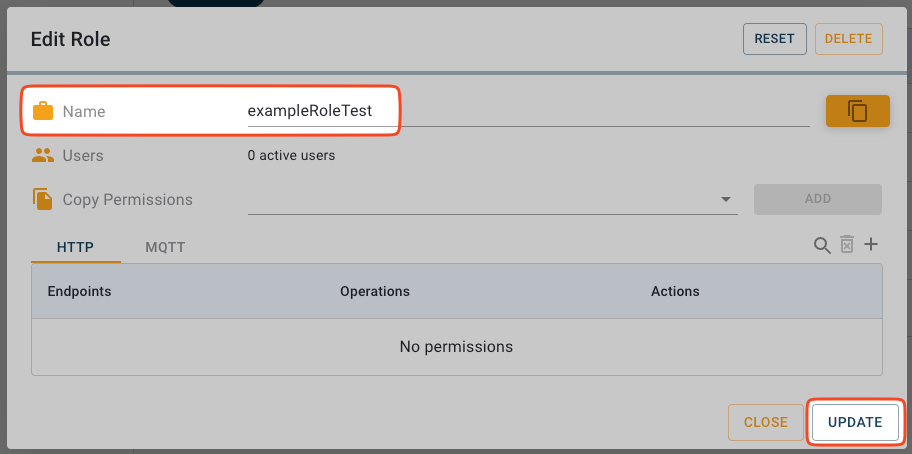The height and width of the screenshot is (454, 912).
Task: Save changes with the UPDATE button
Action: [x=855, y=422]
